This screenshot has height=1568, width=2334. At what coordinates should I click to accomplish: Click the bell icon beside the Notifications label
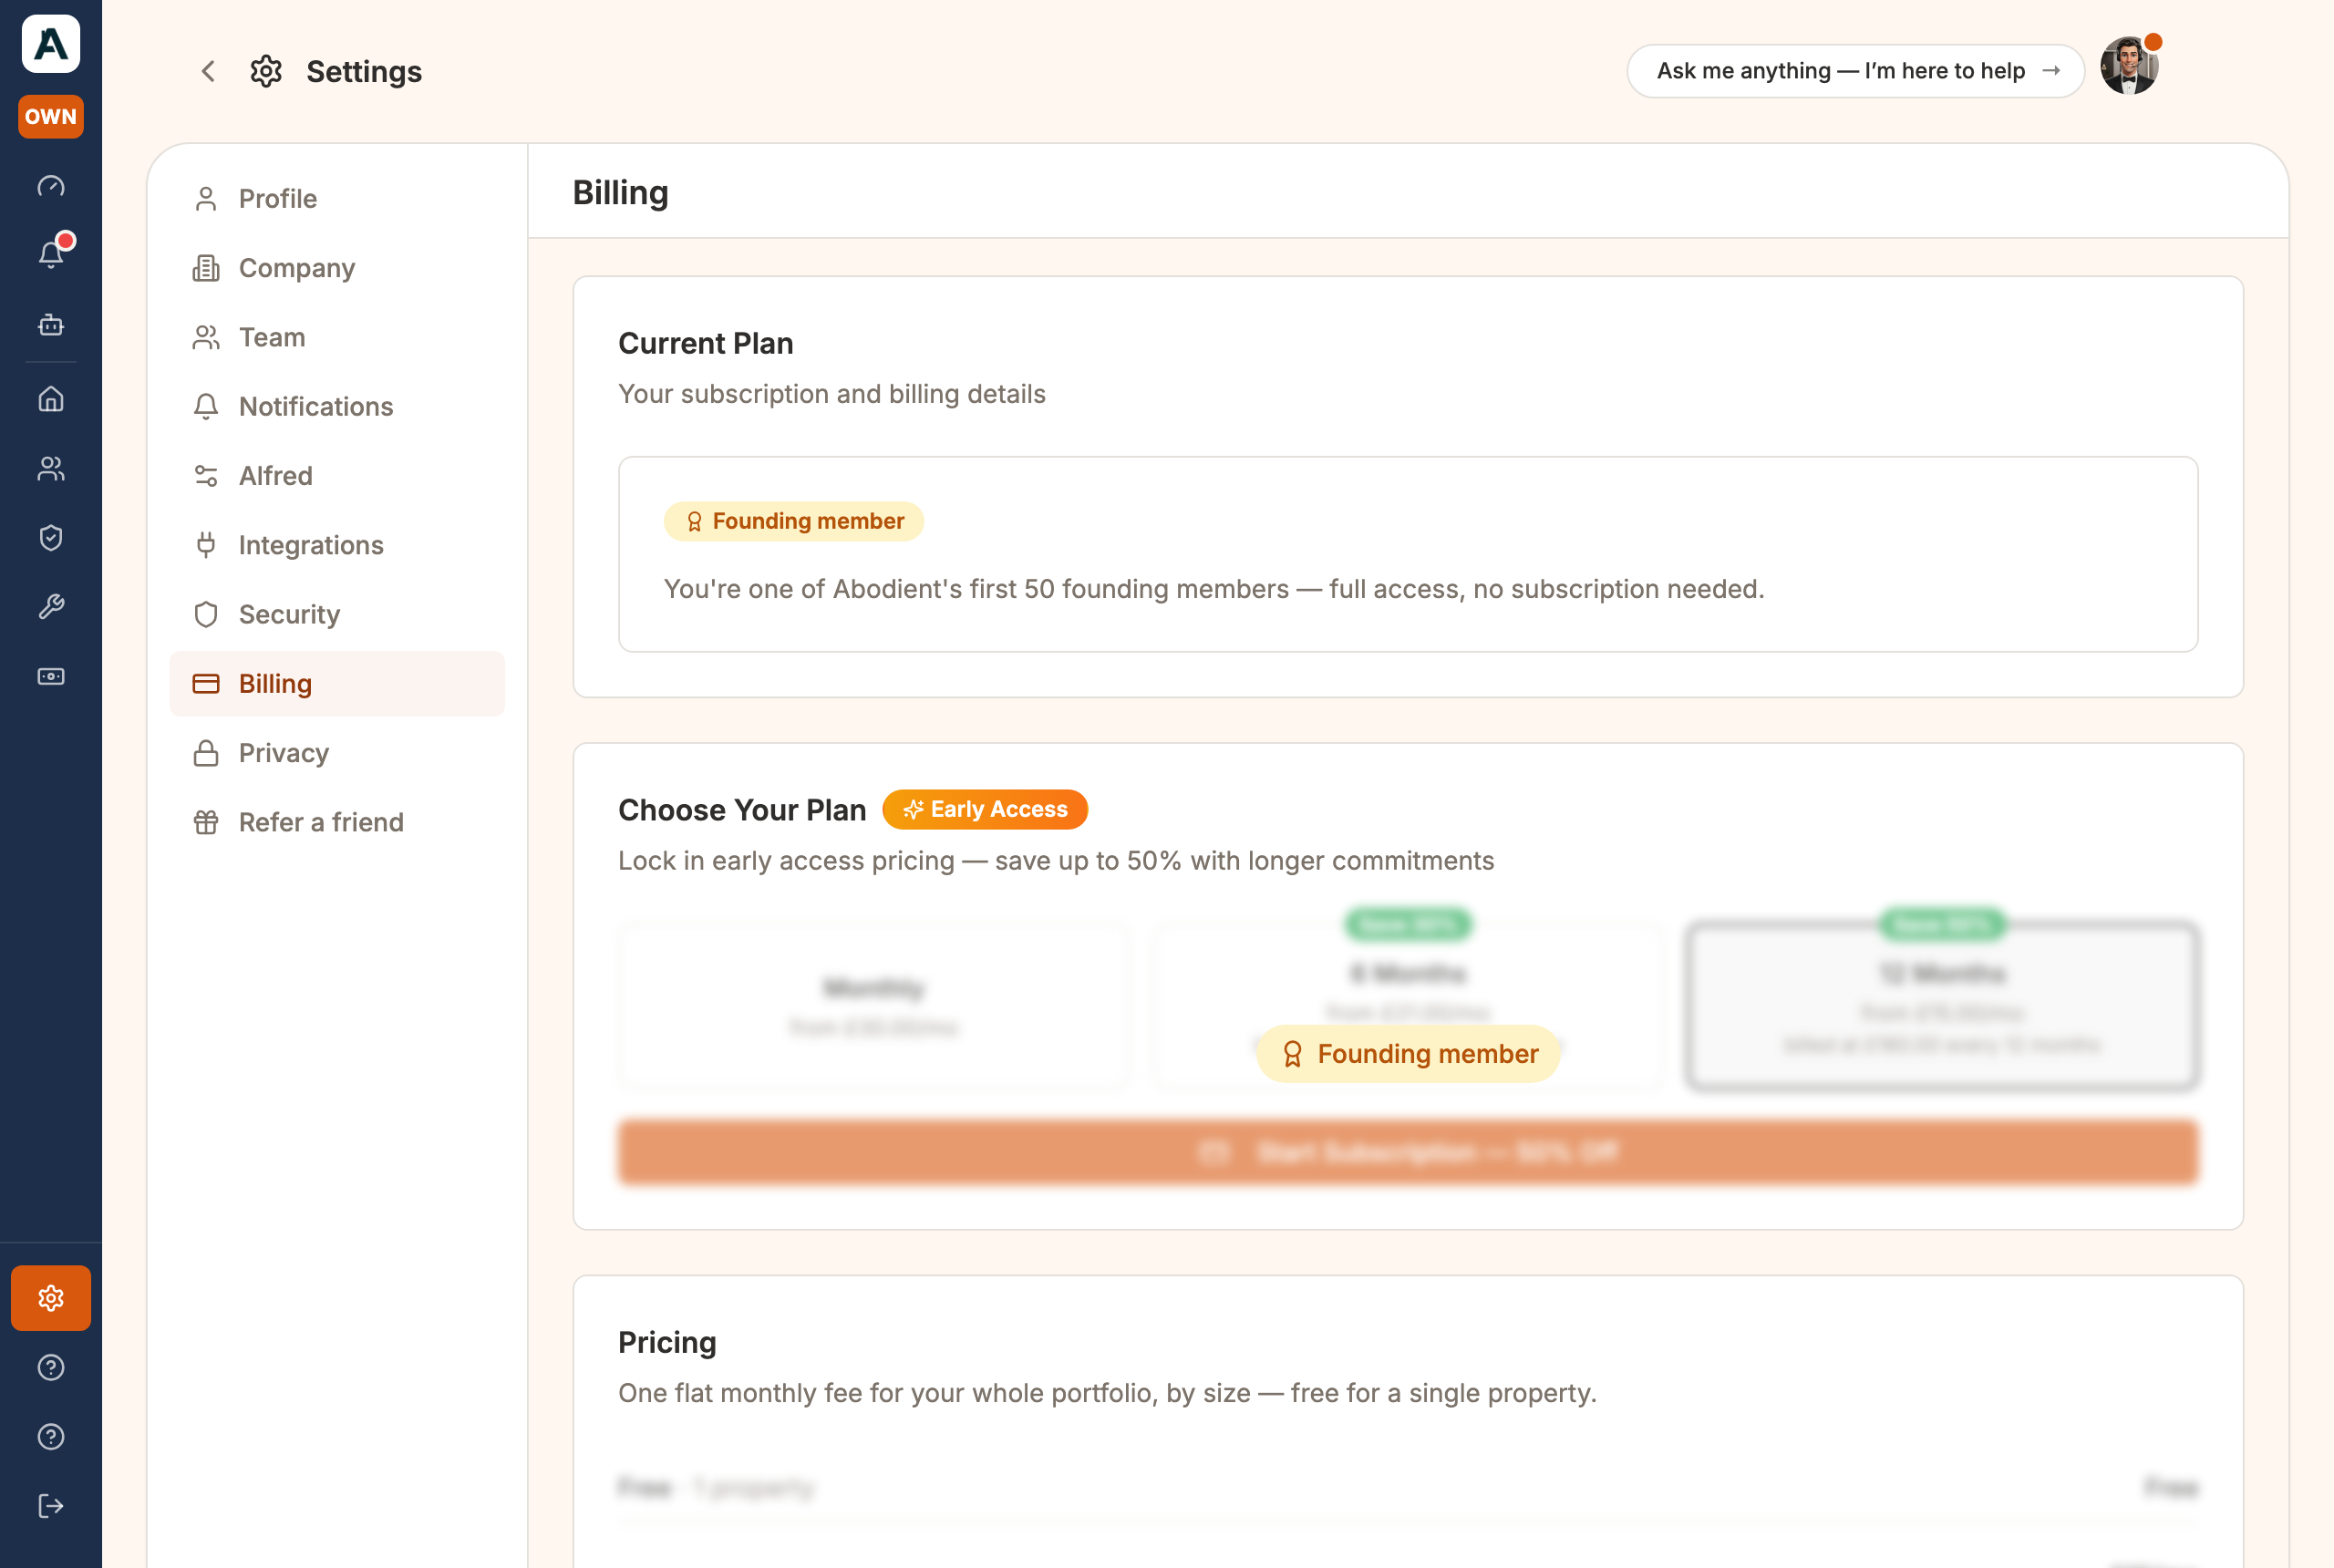tap(206, 407)
